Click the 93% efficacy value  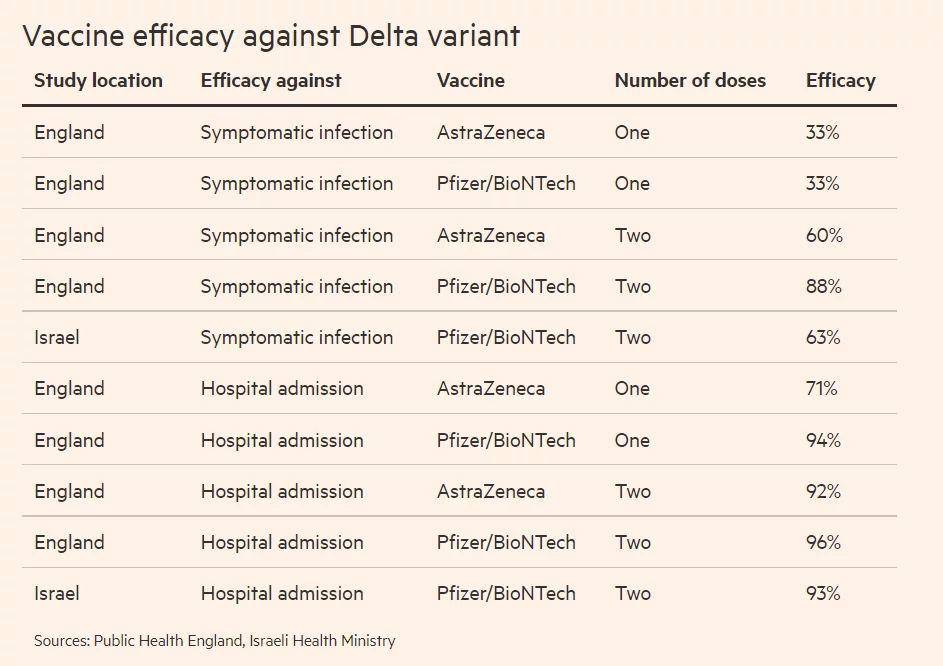click(x=824, y=593)
